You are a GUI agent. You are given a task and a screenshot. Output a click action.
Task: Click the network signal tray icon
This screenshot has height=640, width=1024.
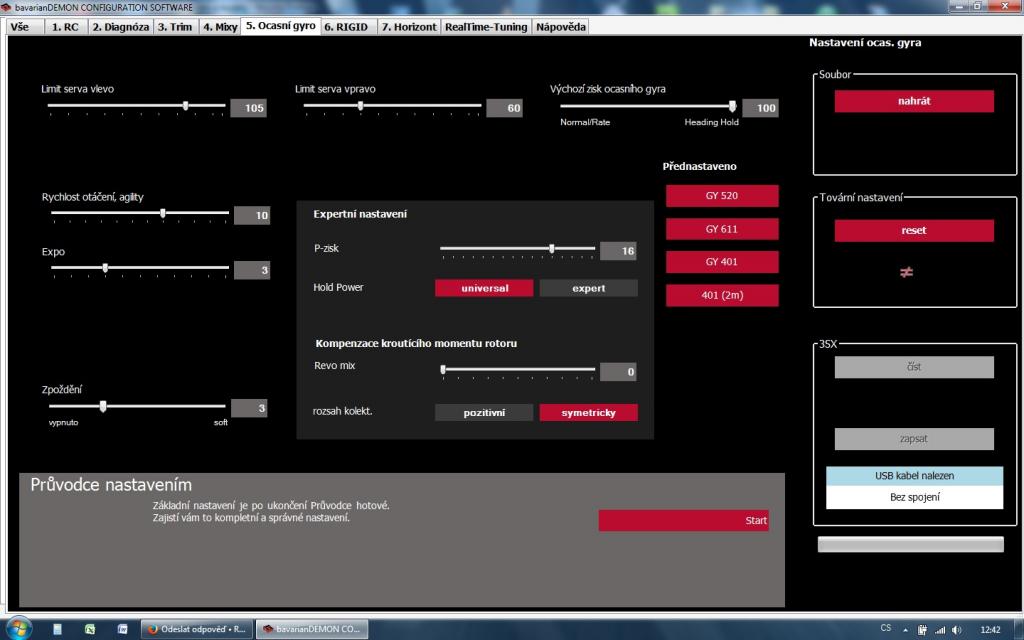pos(939,629)
